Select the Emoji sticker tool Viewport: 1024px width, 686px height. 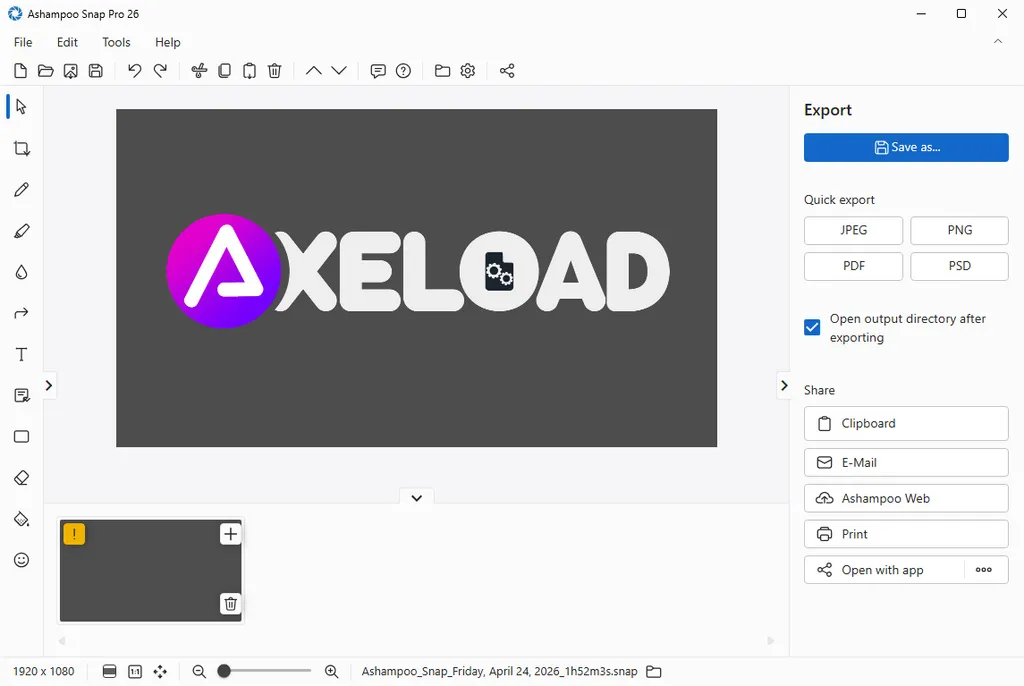pos(22,561)
